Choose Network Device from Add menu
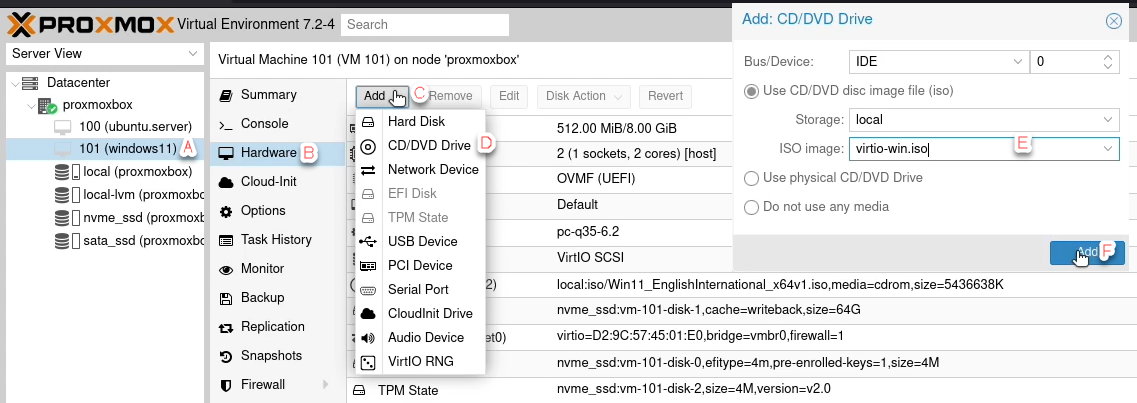This screenshot has height=403, width=1137. point(433,170)
